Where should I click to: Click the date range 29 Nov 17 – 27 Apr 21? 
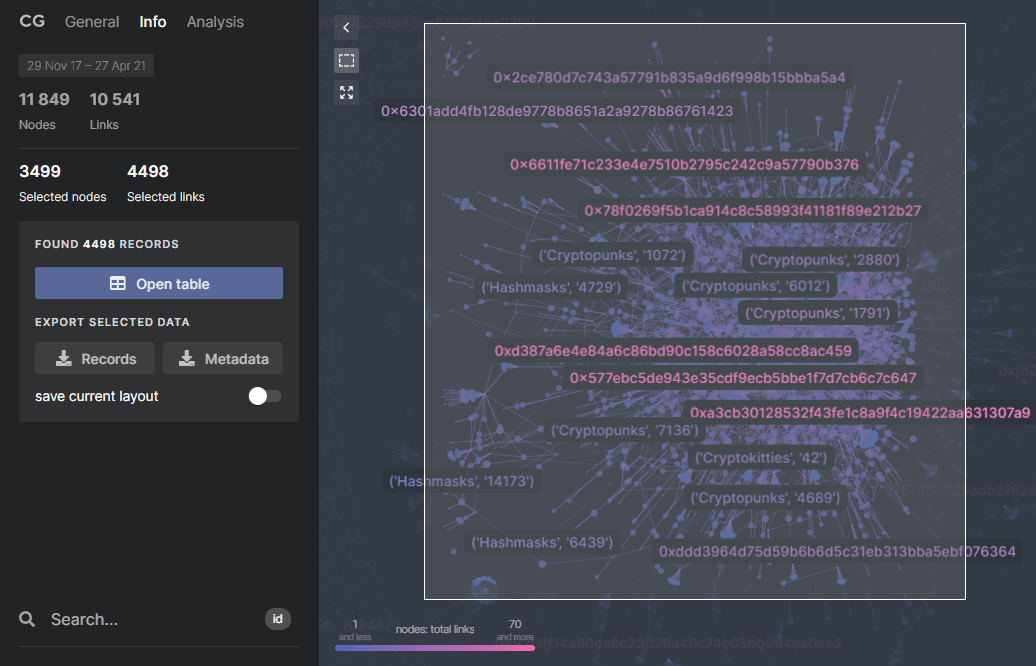tap(86, 66)
